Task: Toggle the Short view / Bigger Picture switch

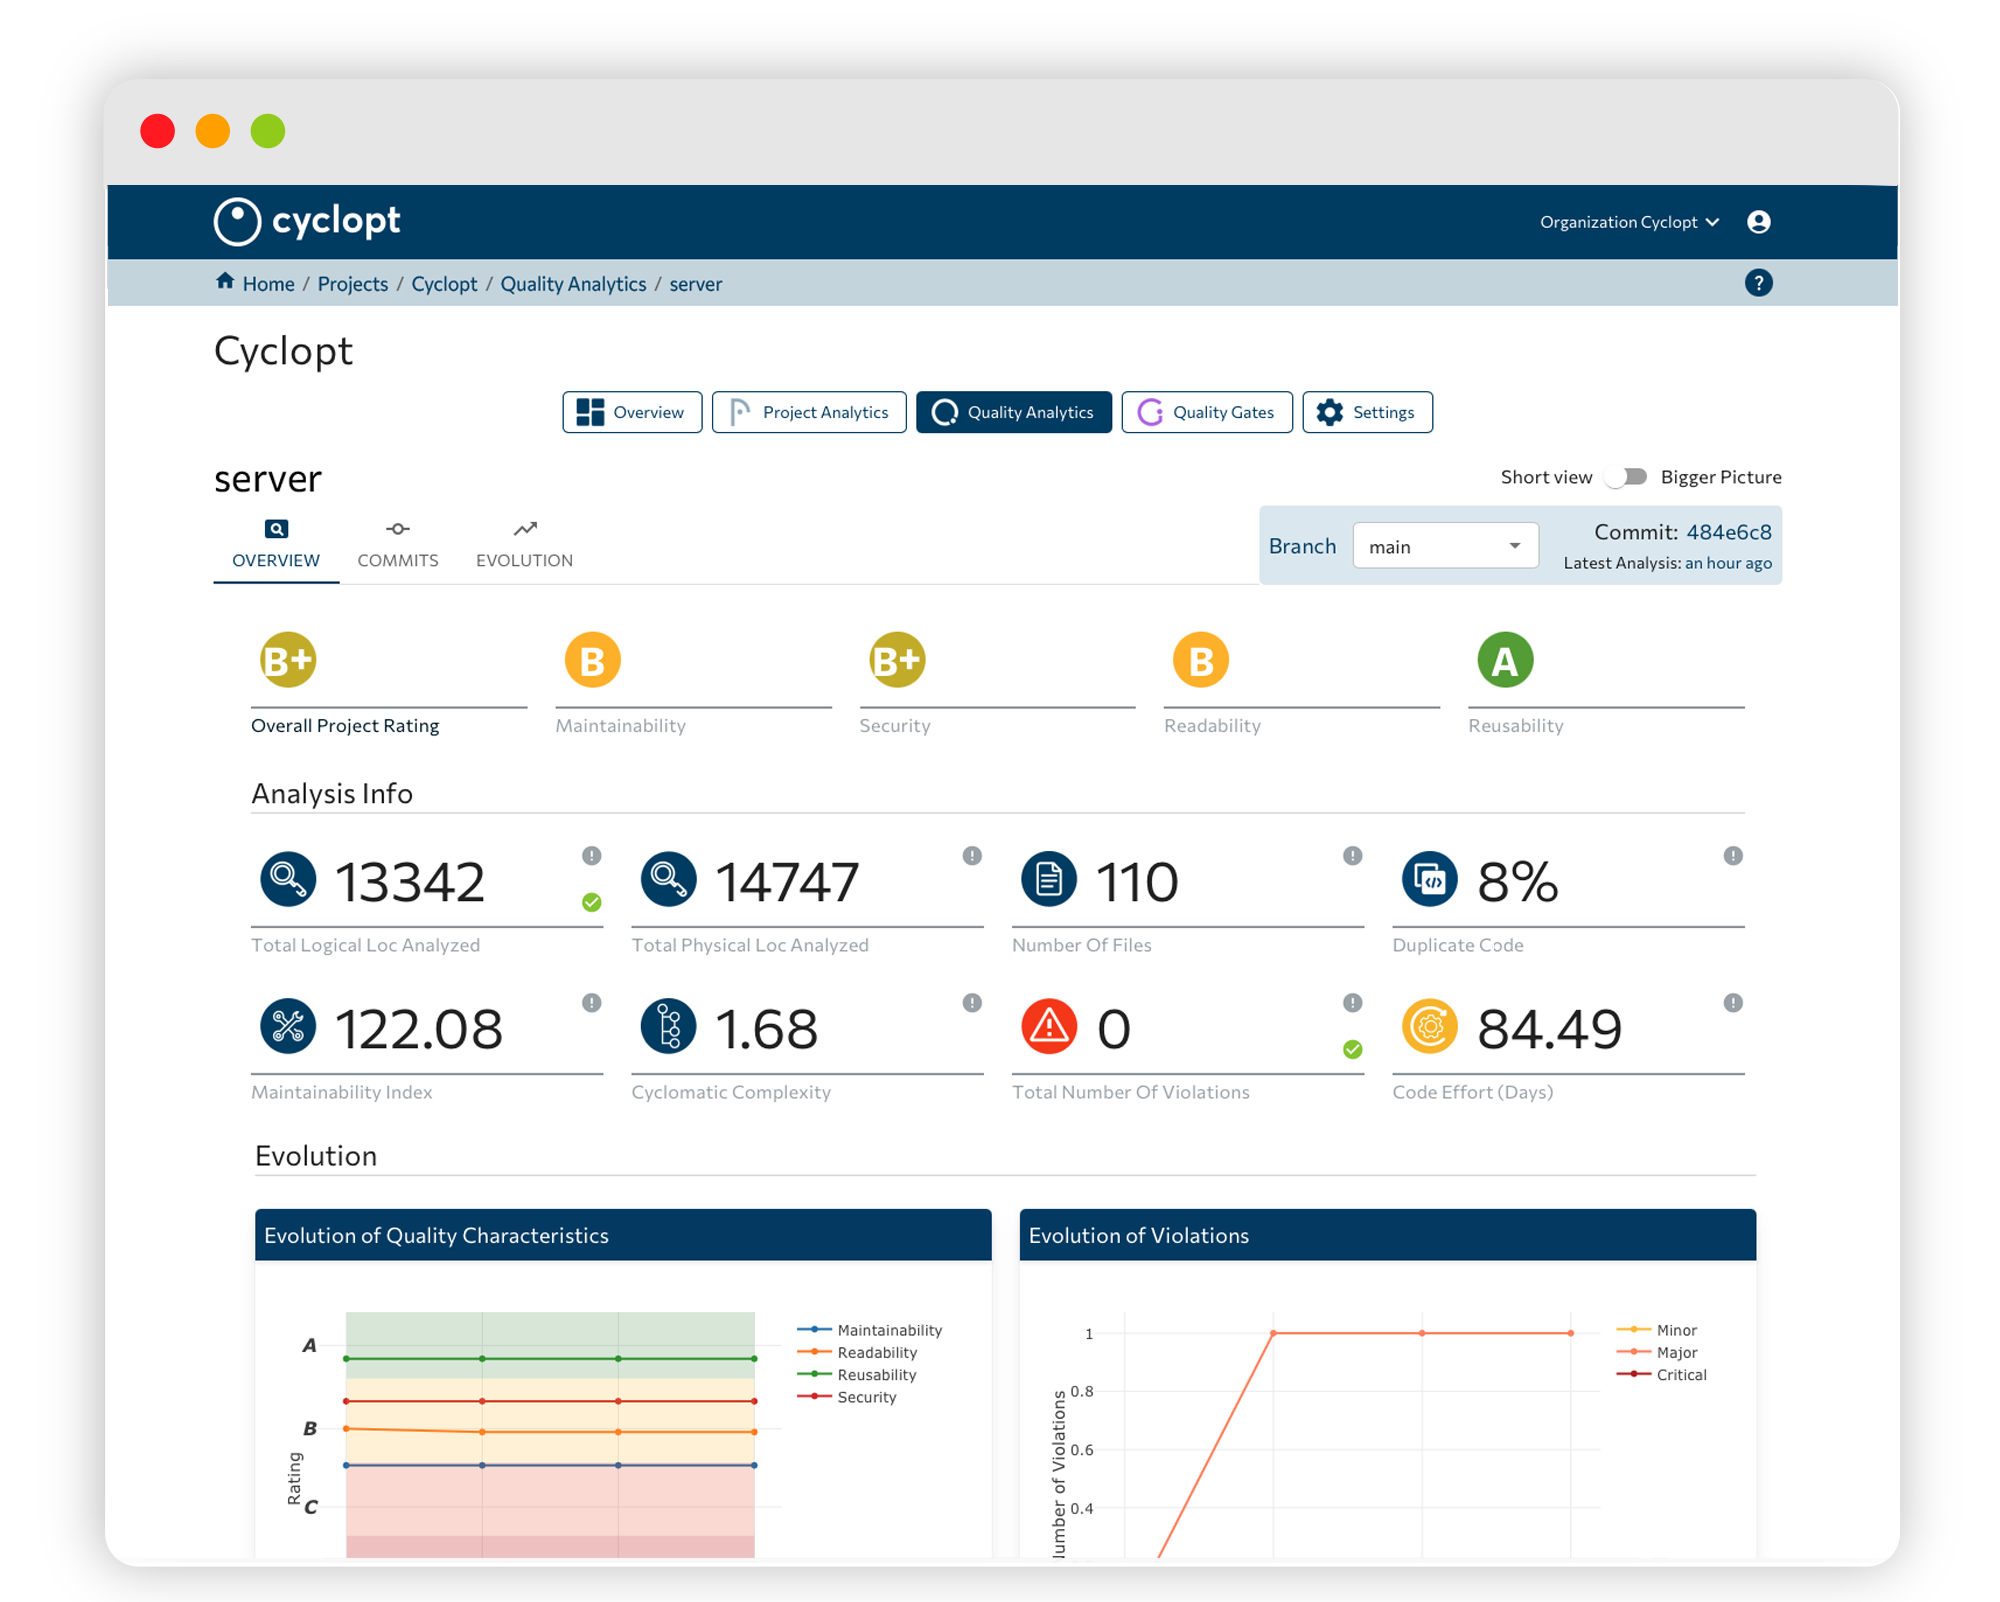Action: (1624, 477)
